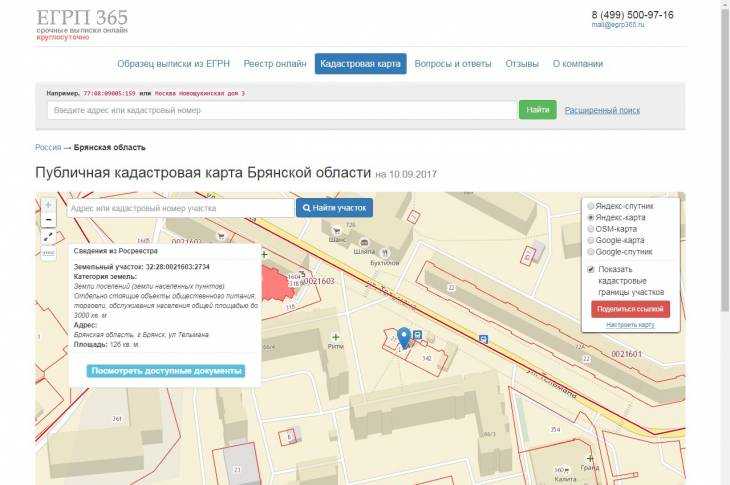
Task: Click the blue location pin marker
Action: (x=404, y=337)
